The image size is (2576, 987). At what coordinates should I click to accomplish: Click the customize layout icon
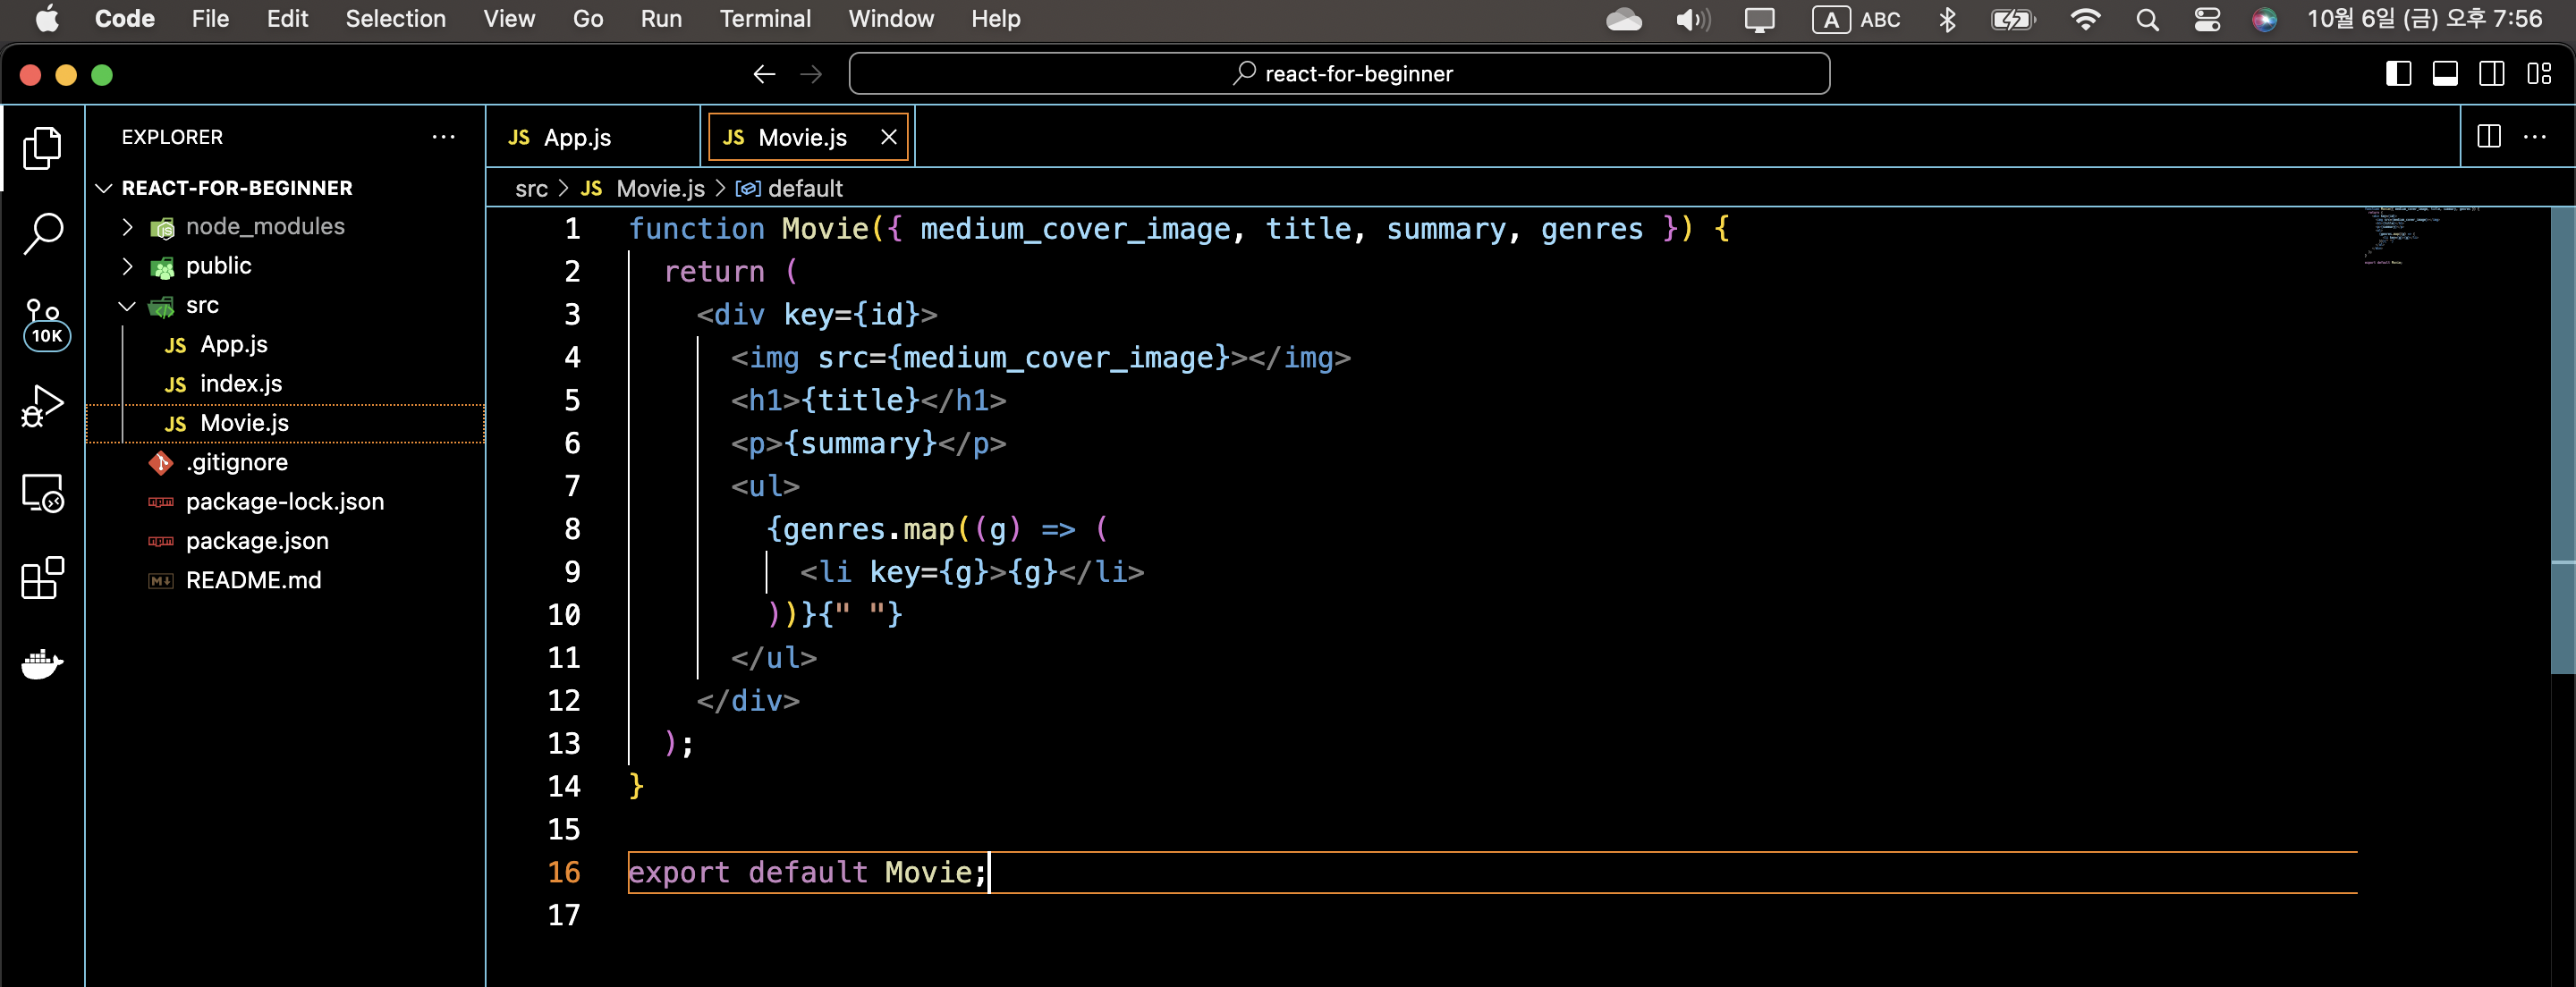(2538, 74)
